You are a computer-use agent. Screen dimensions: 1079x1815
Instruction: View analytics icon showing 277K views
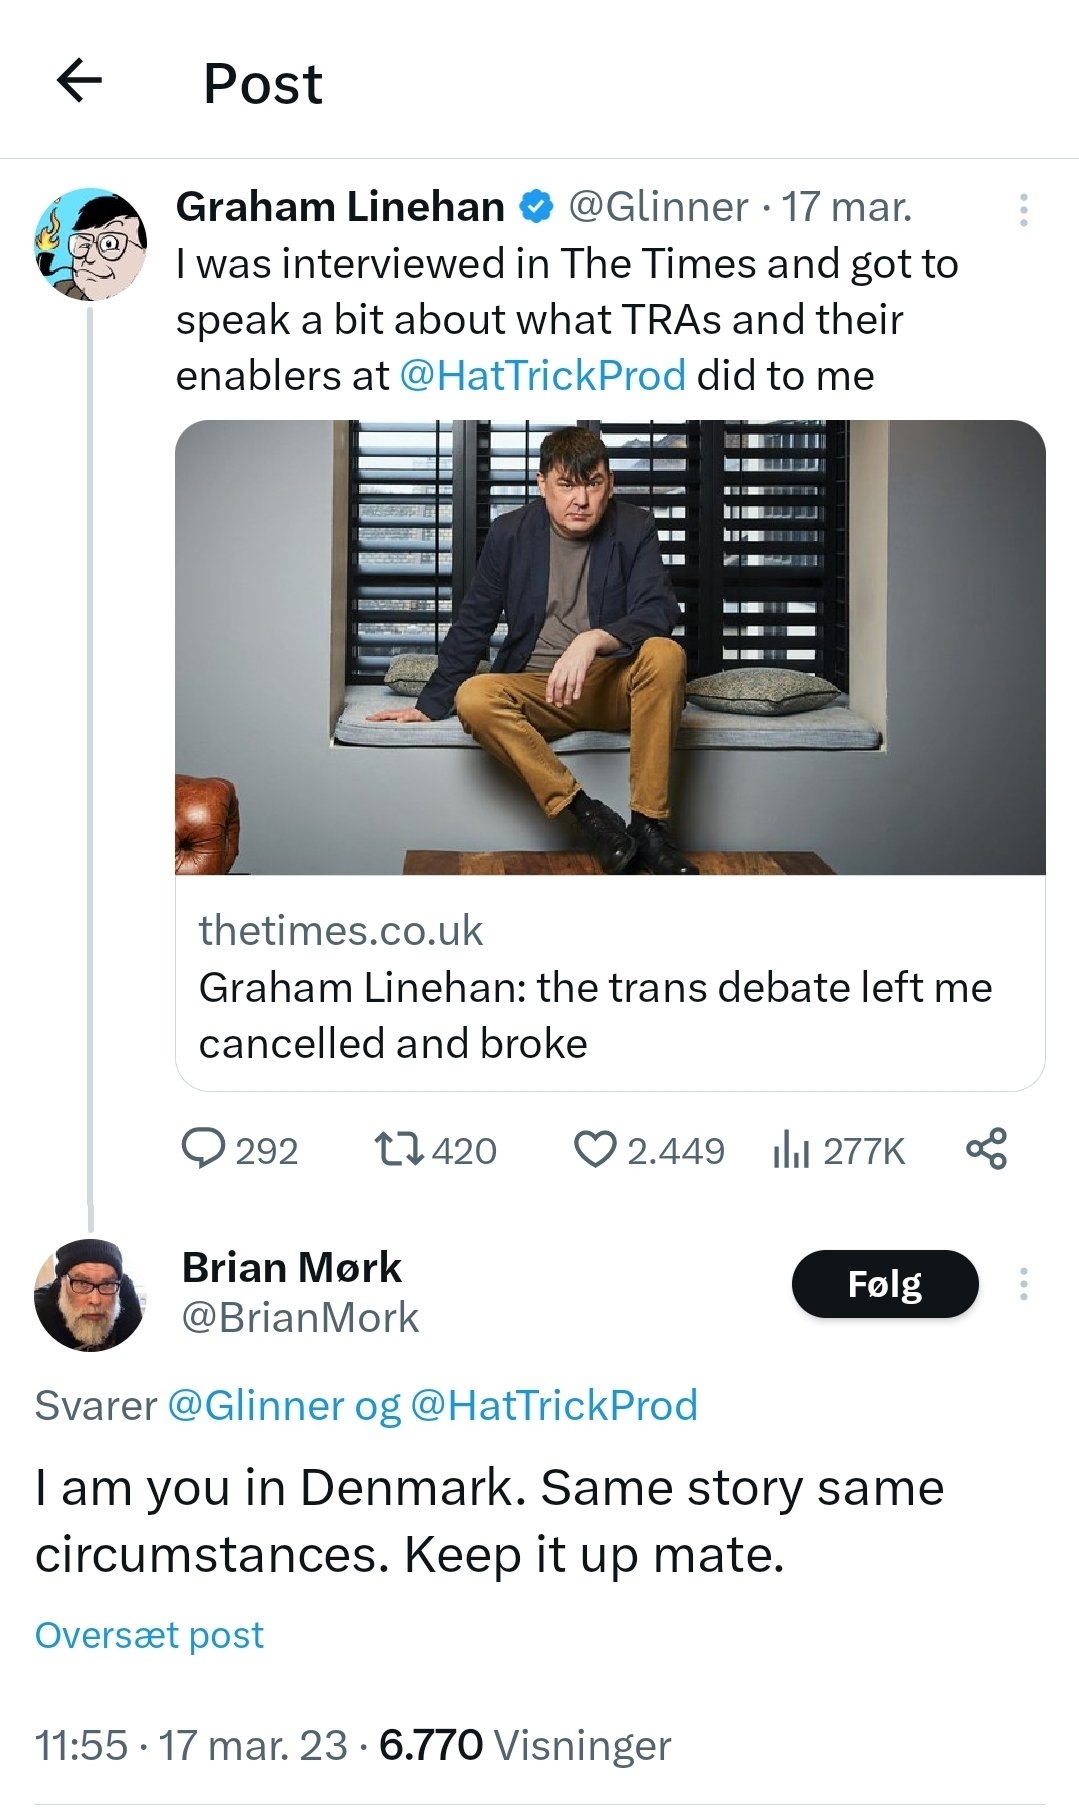click(790, 1150)
